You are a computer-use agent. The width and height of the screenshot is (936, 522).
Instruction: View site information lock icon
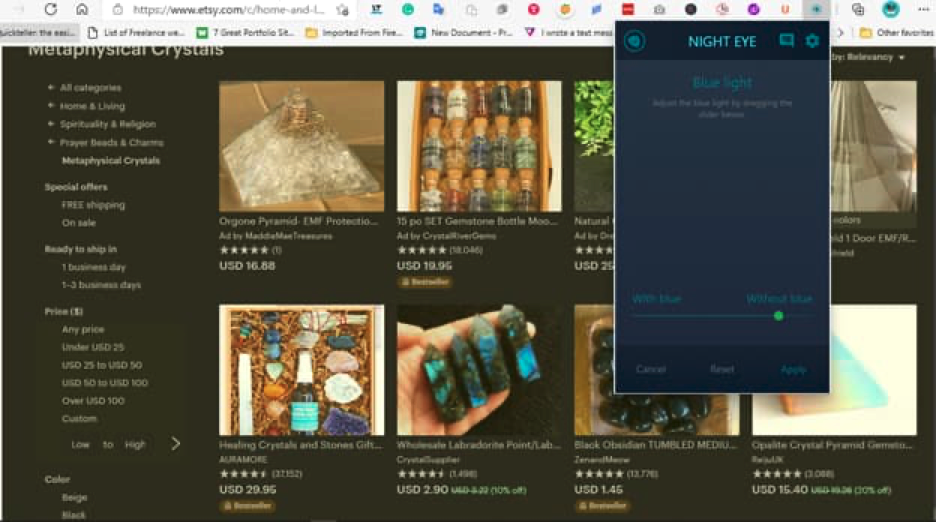tap(118, 9)
